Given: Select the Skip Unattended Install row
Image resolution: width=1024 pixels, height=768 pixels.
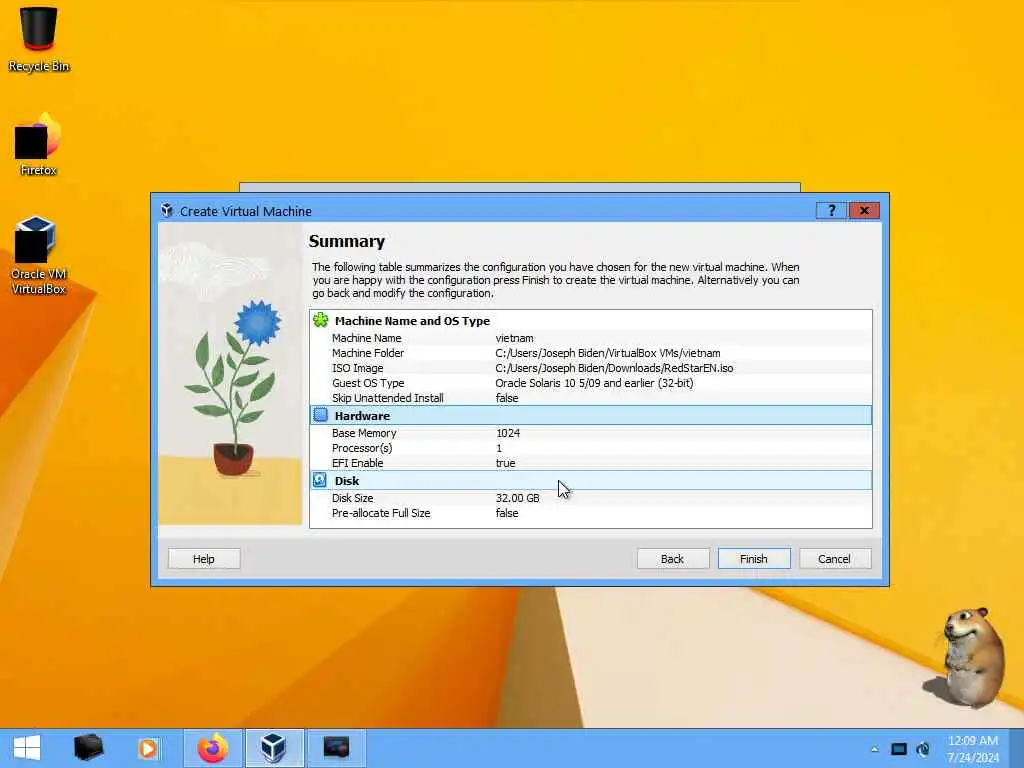Looking at the screenshot, I should 591,398.
